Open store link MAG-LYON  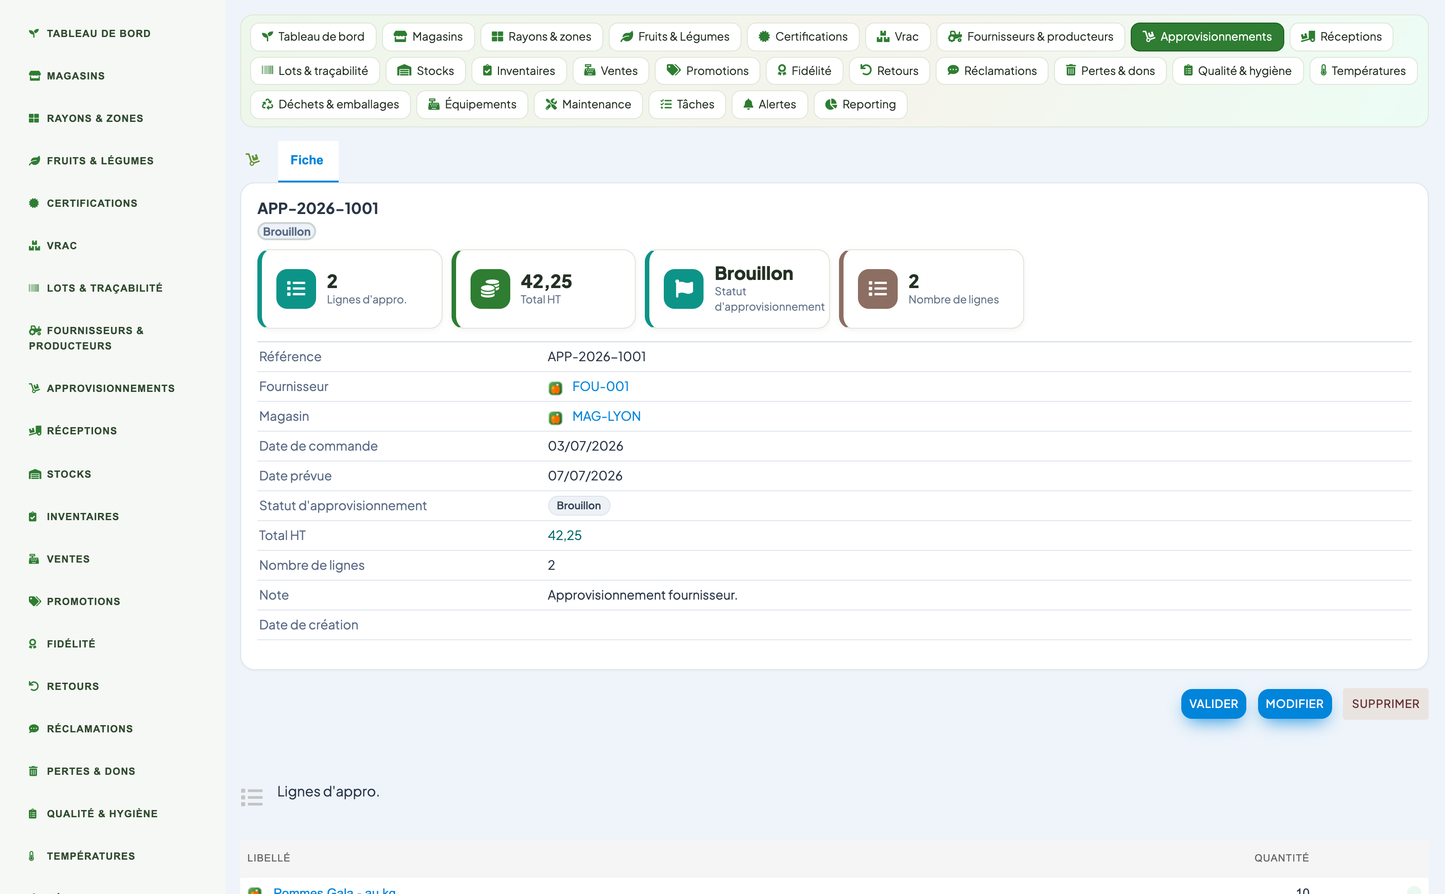click(x=606, y=416)
